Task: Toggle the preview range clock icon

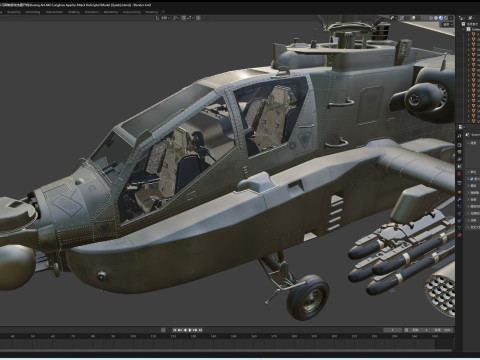Action: (x=406, y=330)
